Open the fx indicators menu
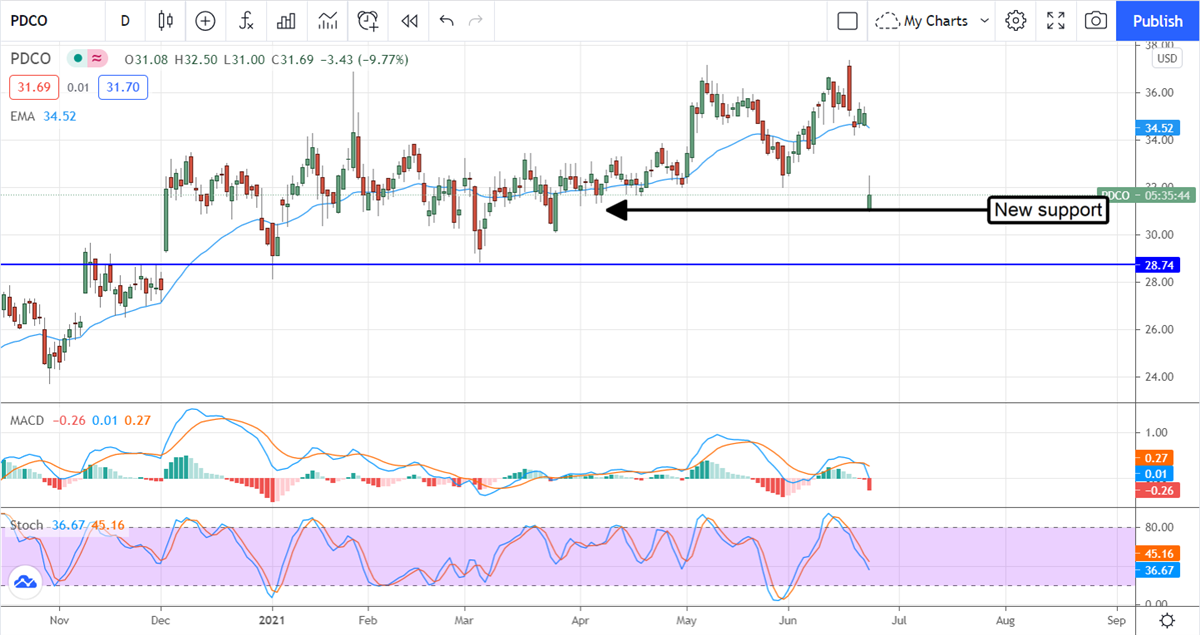This screenshot has width=1200, height=635. click(x=245, y=20)
